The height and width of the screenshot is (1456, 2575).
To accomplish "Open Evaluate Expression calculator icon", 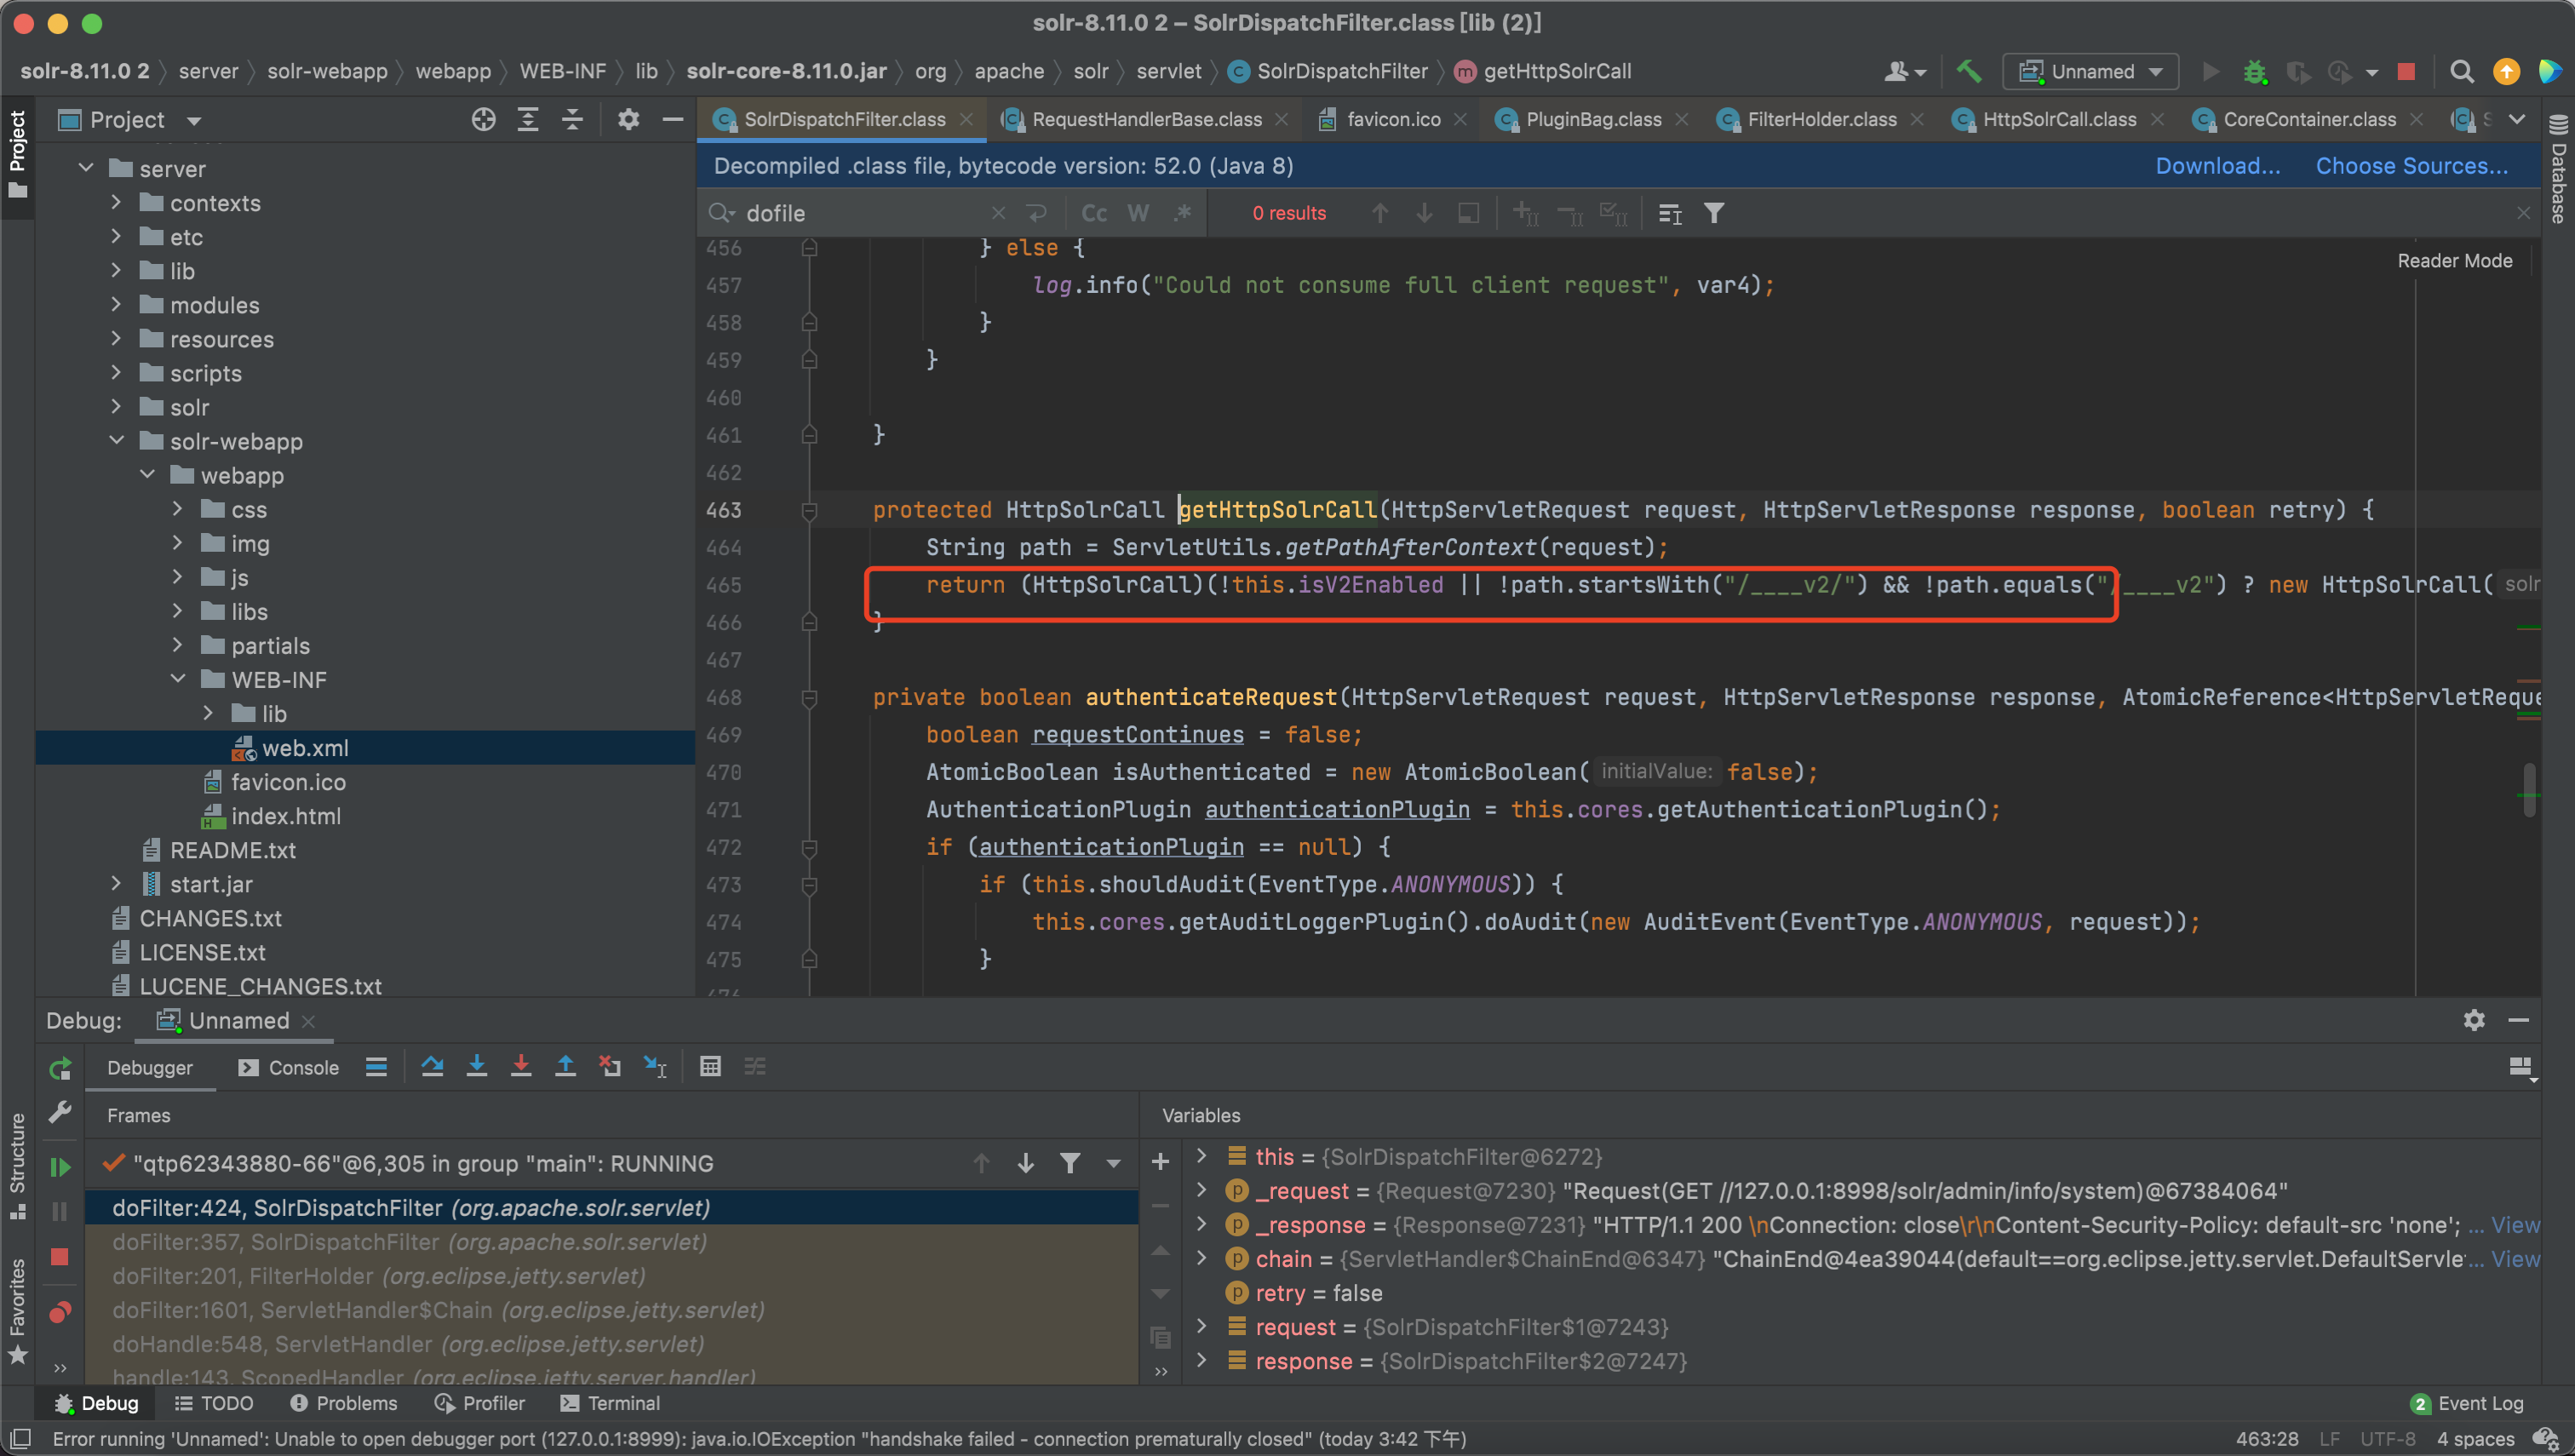I will click(x=710, y=1066).
